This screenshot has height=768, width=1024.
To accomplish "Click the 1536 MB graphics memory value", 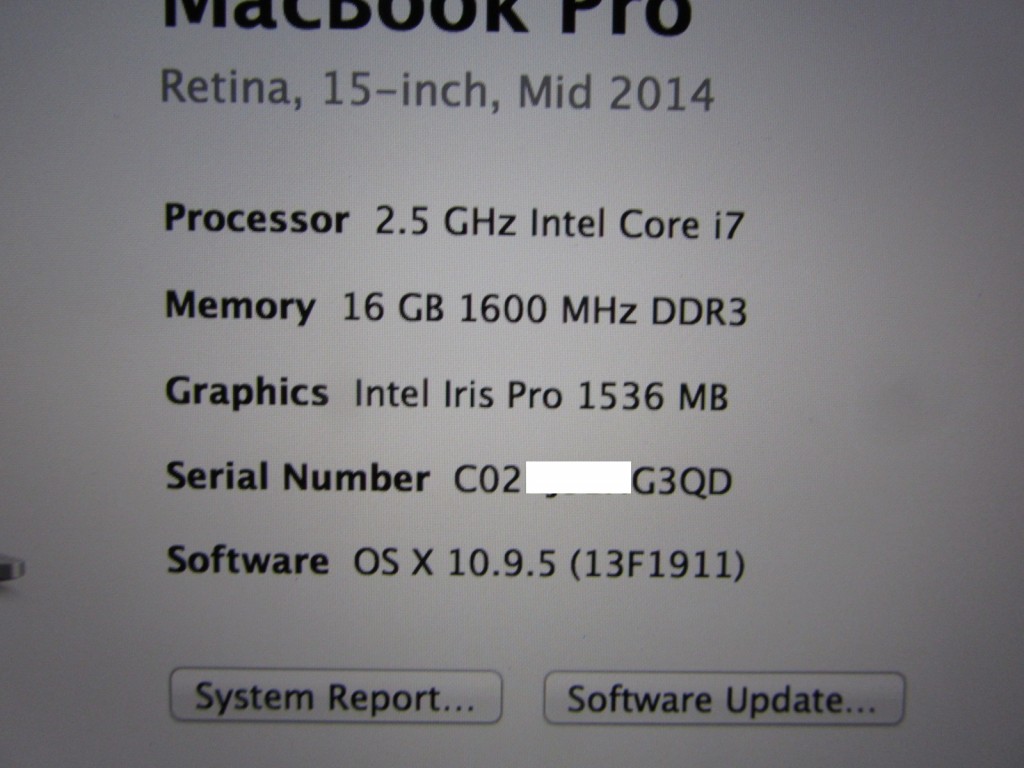I will pos(652,396).
